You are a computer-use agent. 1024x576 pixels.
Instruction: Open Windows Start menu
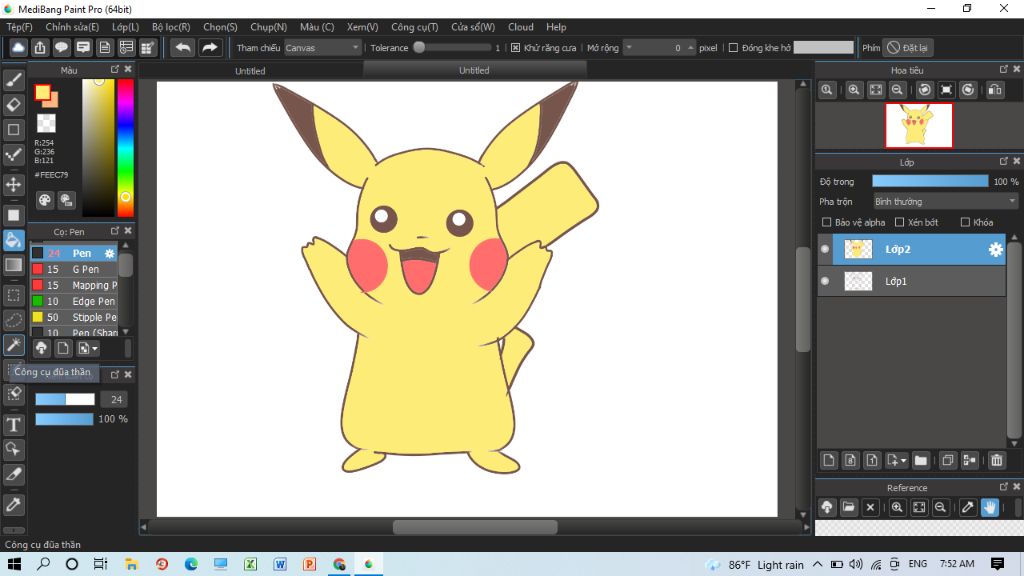coord(14,564)
